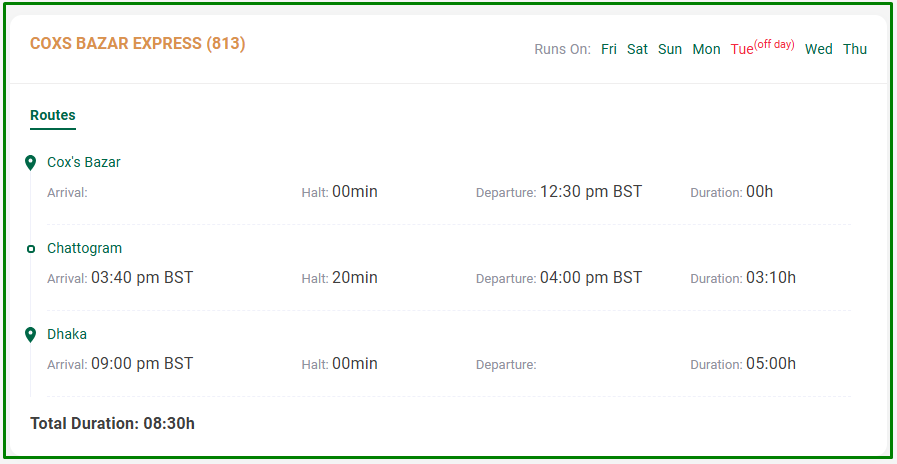Click the Dhaka location pin icon

(x=31, y=335)
